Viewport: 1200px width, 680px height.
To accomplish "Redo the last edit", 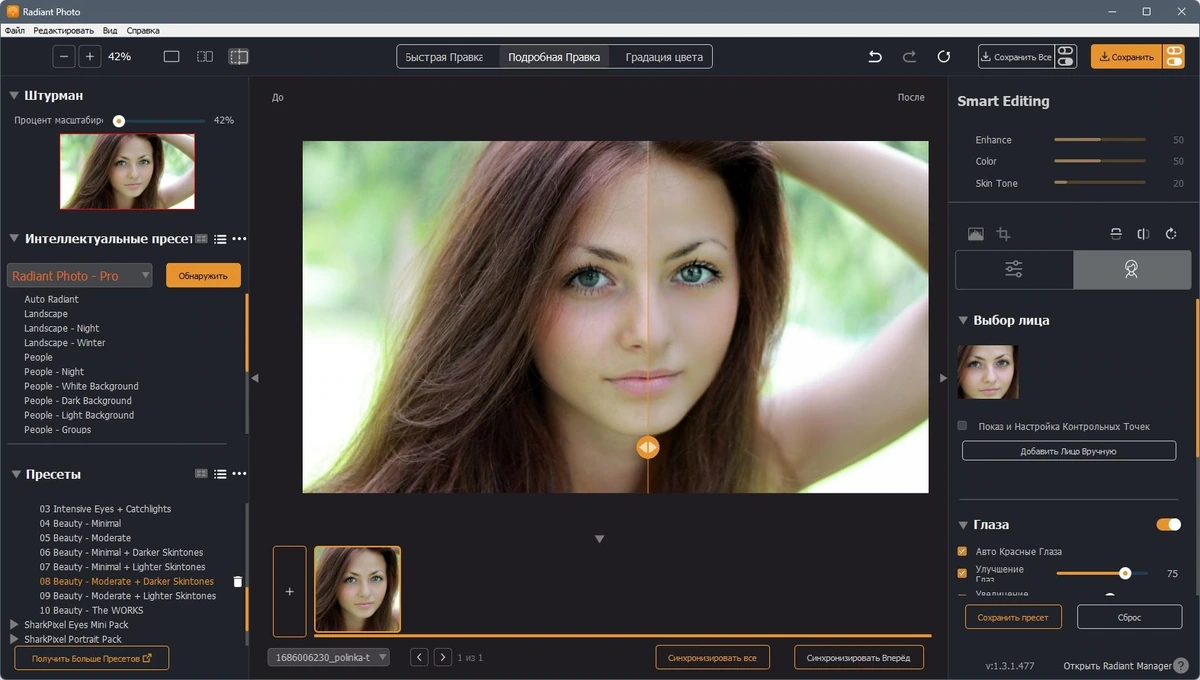I will pos(909,57).
